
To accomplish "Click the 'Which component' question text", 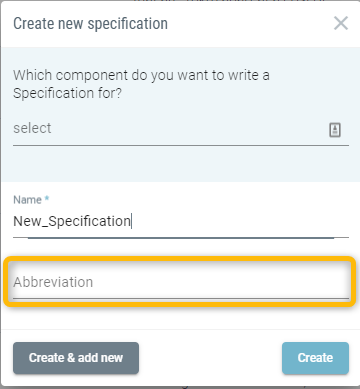I will (141, 75).
